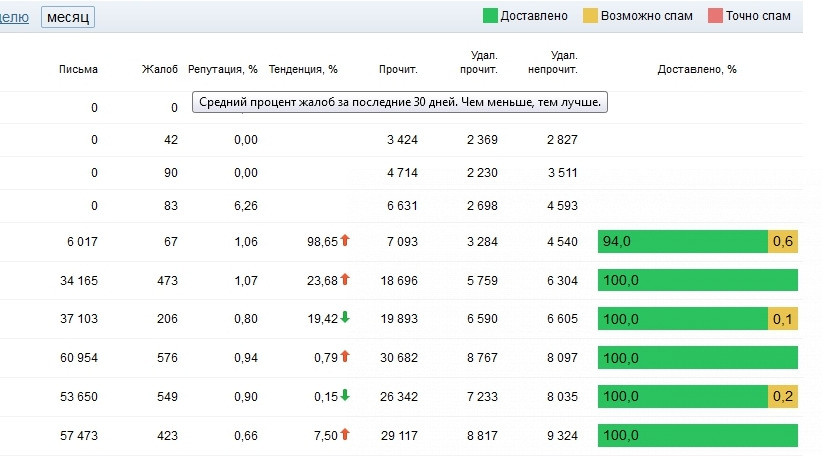The height and width of the screenshot is (456, 826).
Task: Click green 'Доставлено' legend swatch
Action: click(x=490, y=16)
